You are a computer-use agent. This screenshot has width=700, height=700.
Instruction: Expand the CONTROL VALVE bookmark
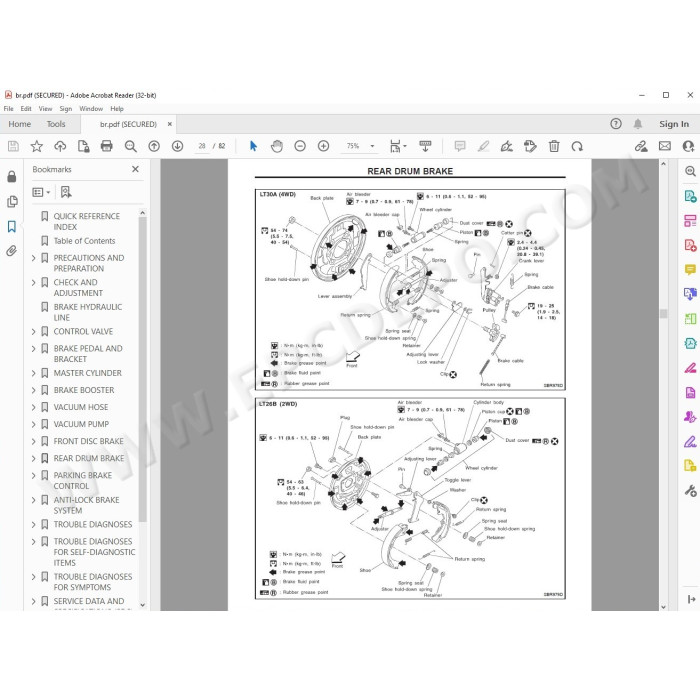pyautogui.click(x=33, y=332)
